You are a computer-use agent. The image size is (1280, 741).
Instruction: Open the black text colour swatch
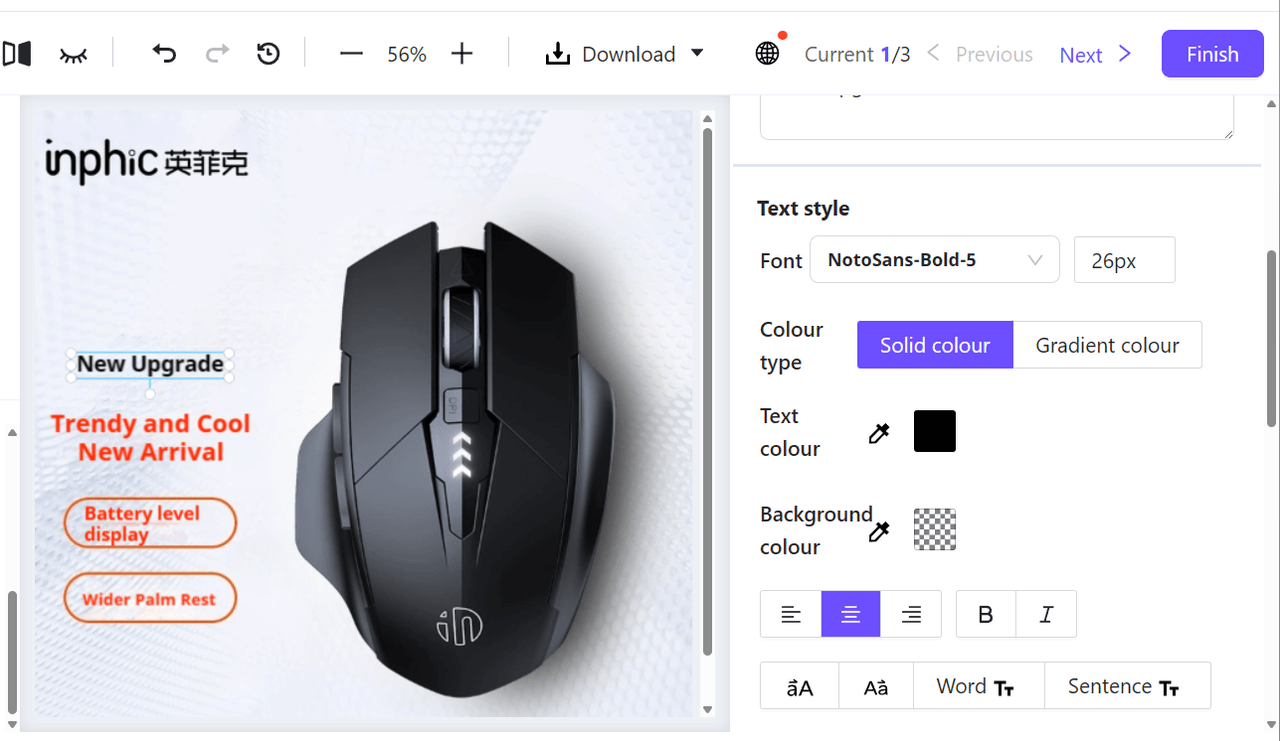pos(935,431)
